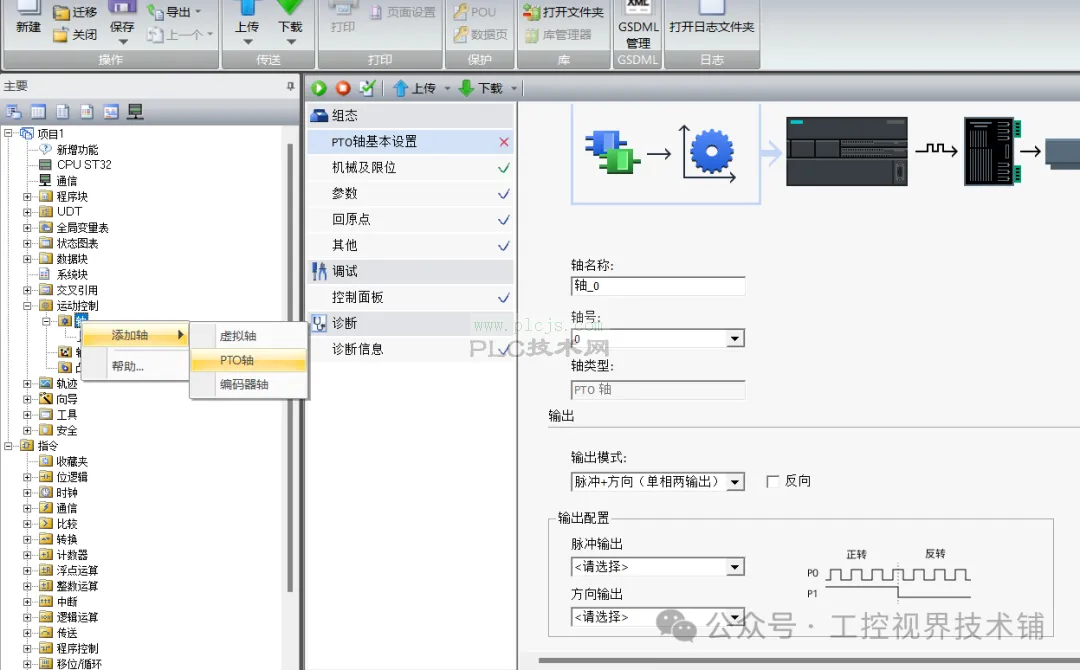Open the 其他 configuration page
This screenshot has height=670, width=1080.
point(411,245)
